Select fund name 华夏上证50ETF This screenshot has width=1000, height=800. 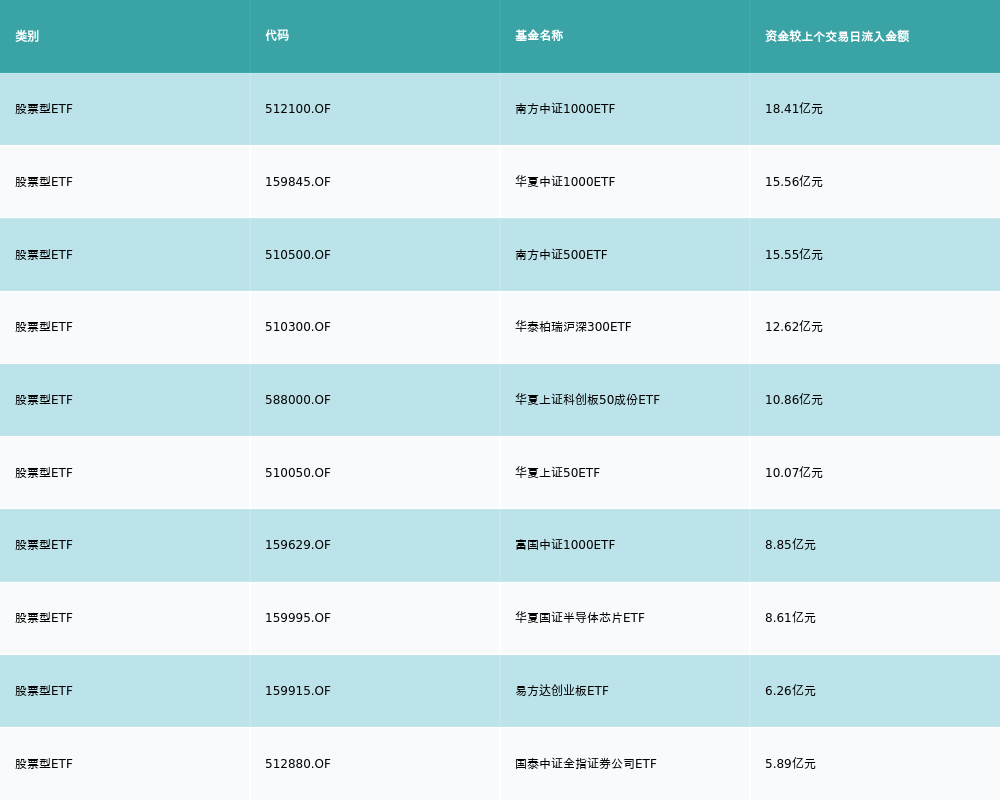click(557, 473)
